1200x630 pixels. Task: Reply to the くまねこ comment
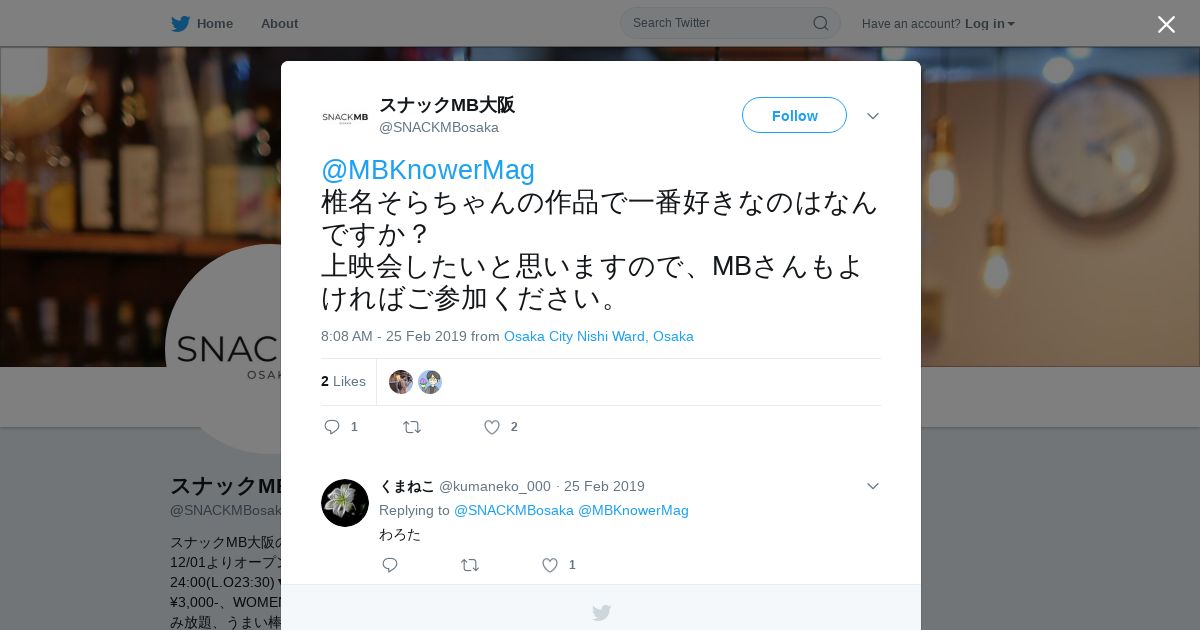pos(390,565)
